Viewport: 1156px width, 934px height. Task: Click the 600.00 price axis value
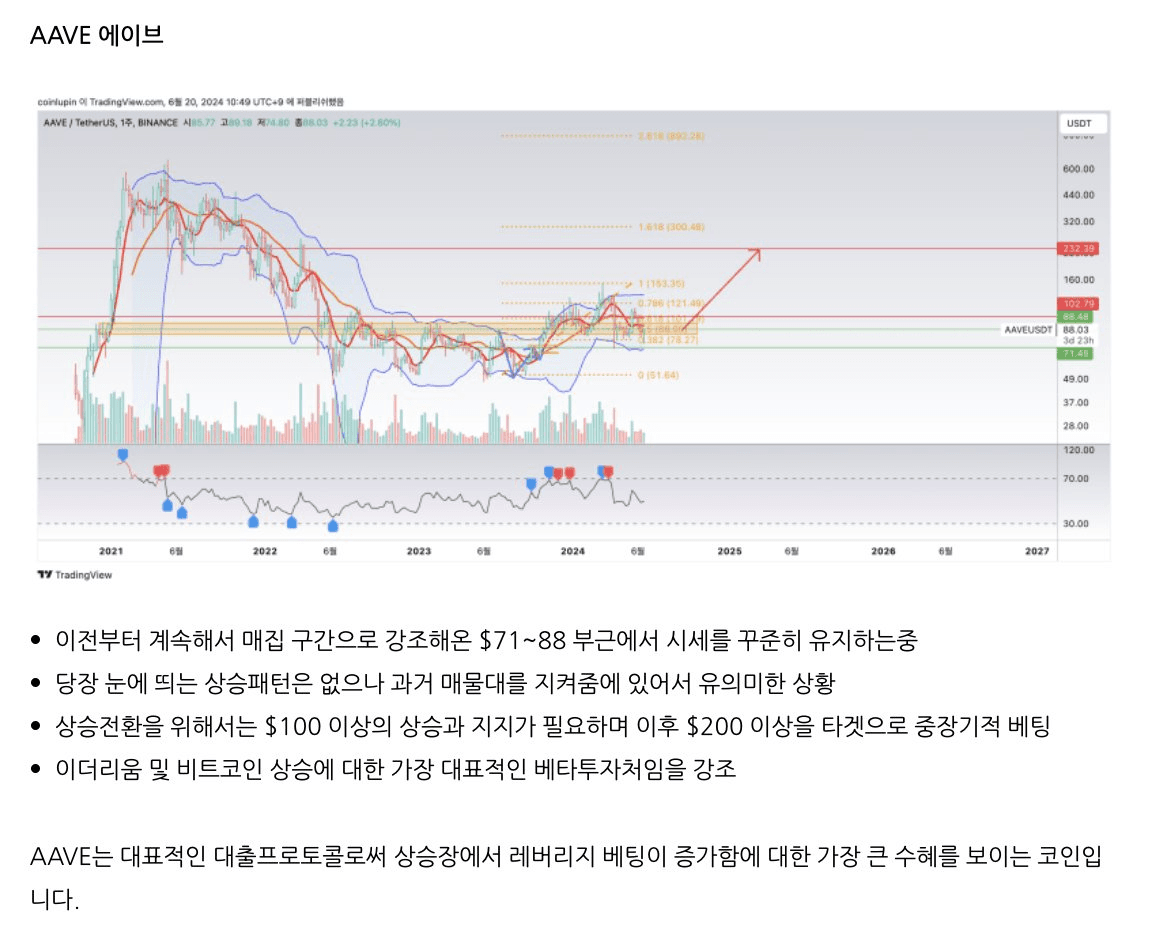[x=1078, y=169]
